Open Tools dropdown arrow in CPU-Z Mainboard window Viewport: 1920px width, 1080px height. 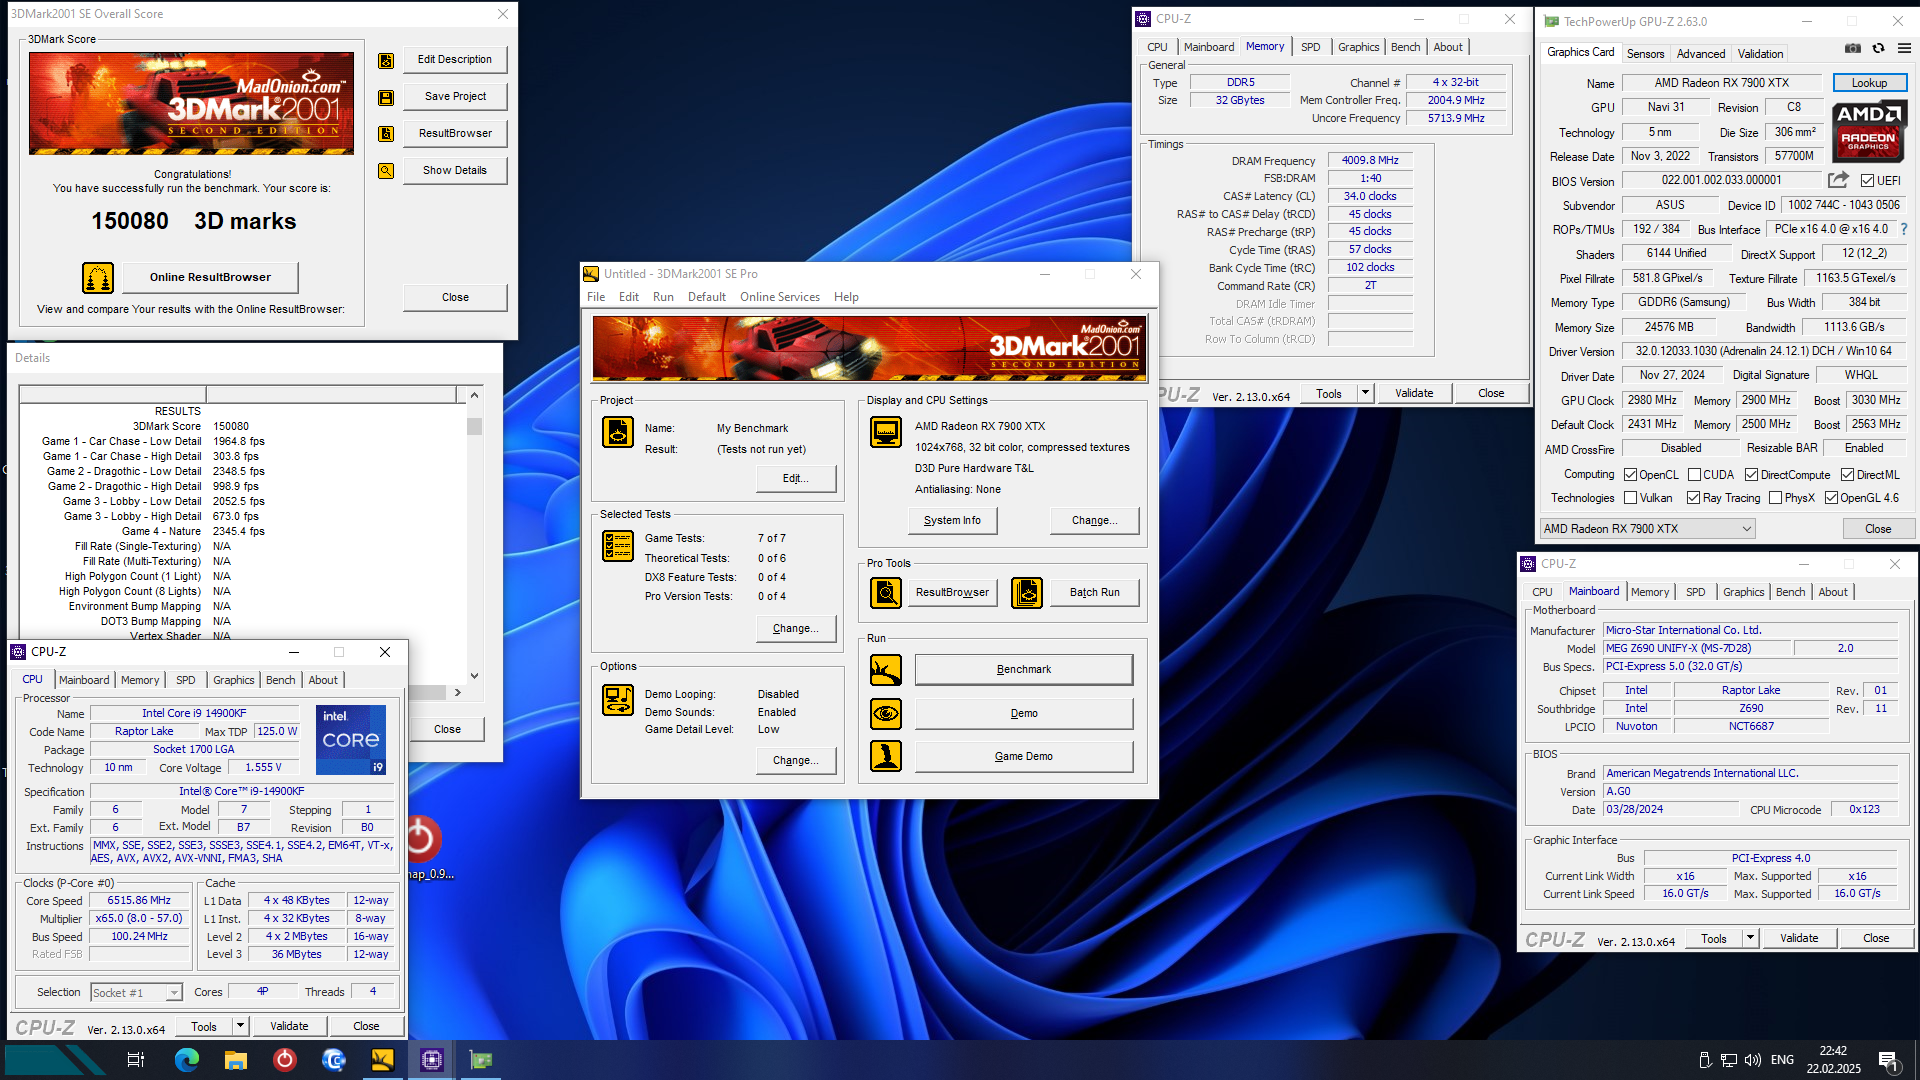tap(1750, 938)
